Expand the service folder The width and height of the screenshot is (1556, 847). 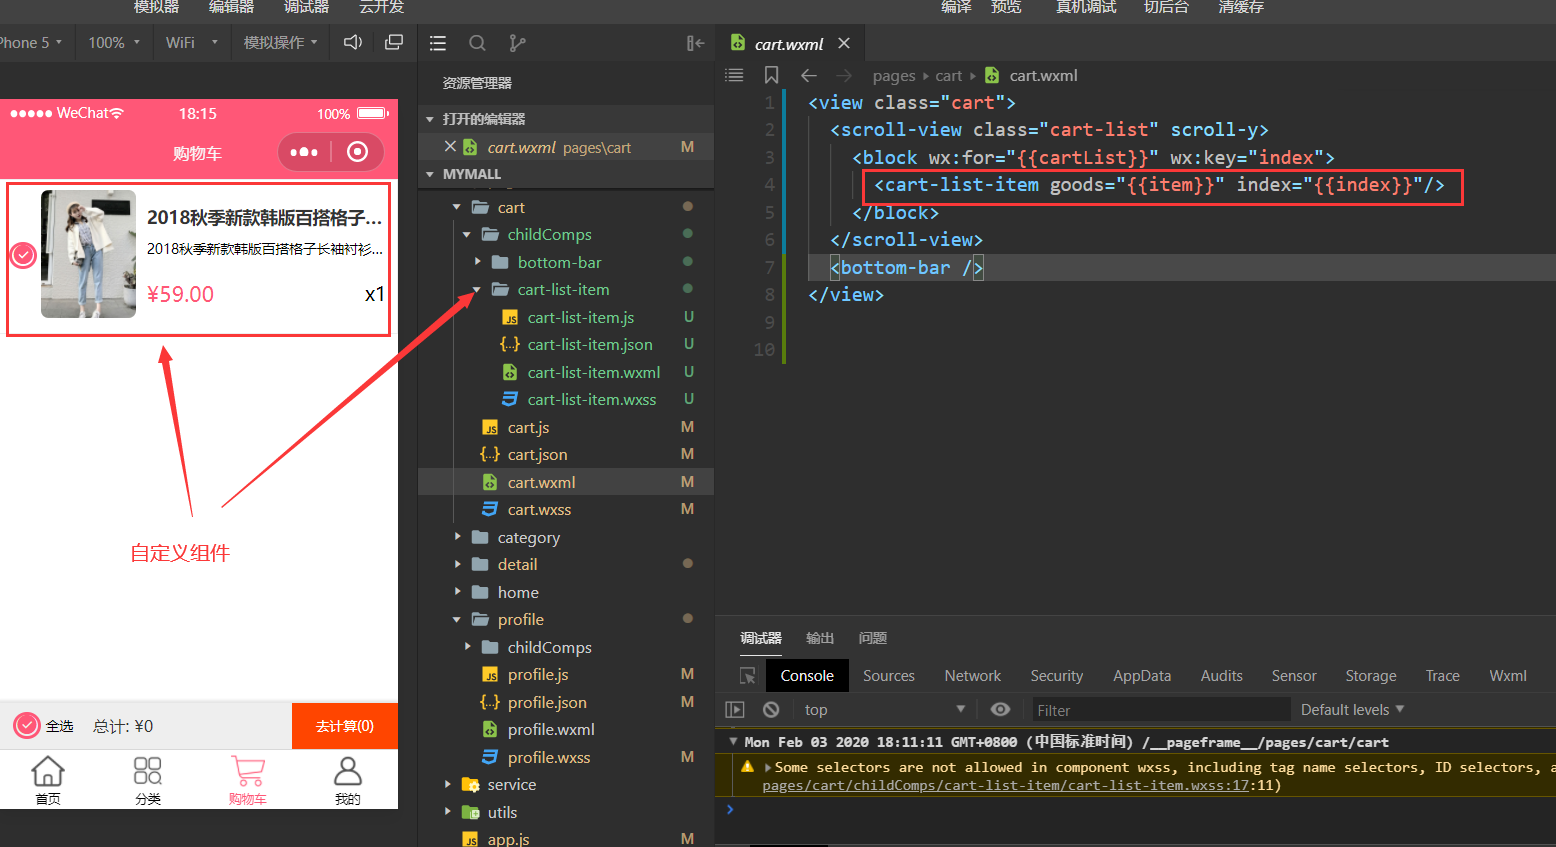coord(447,784)
